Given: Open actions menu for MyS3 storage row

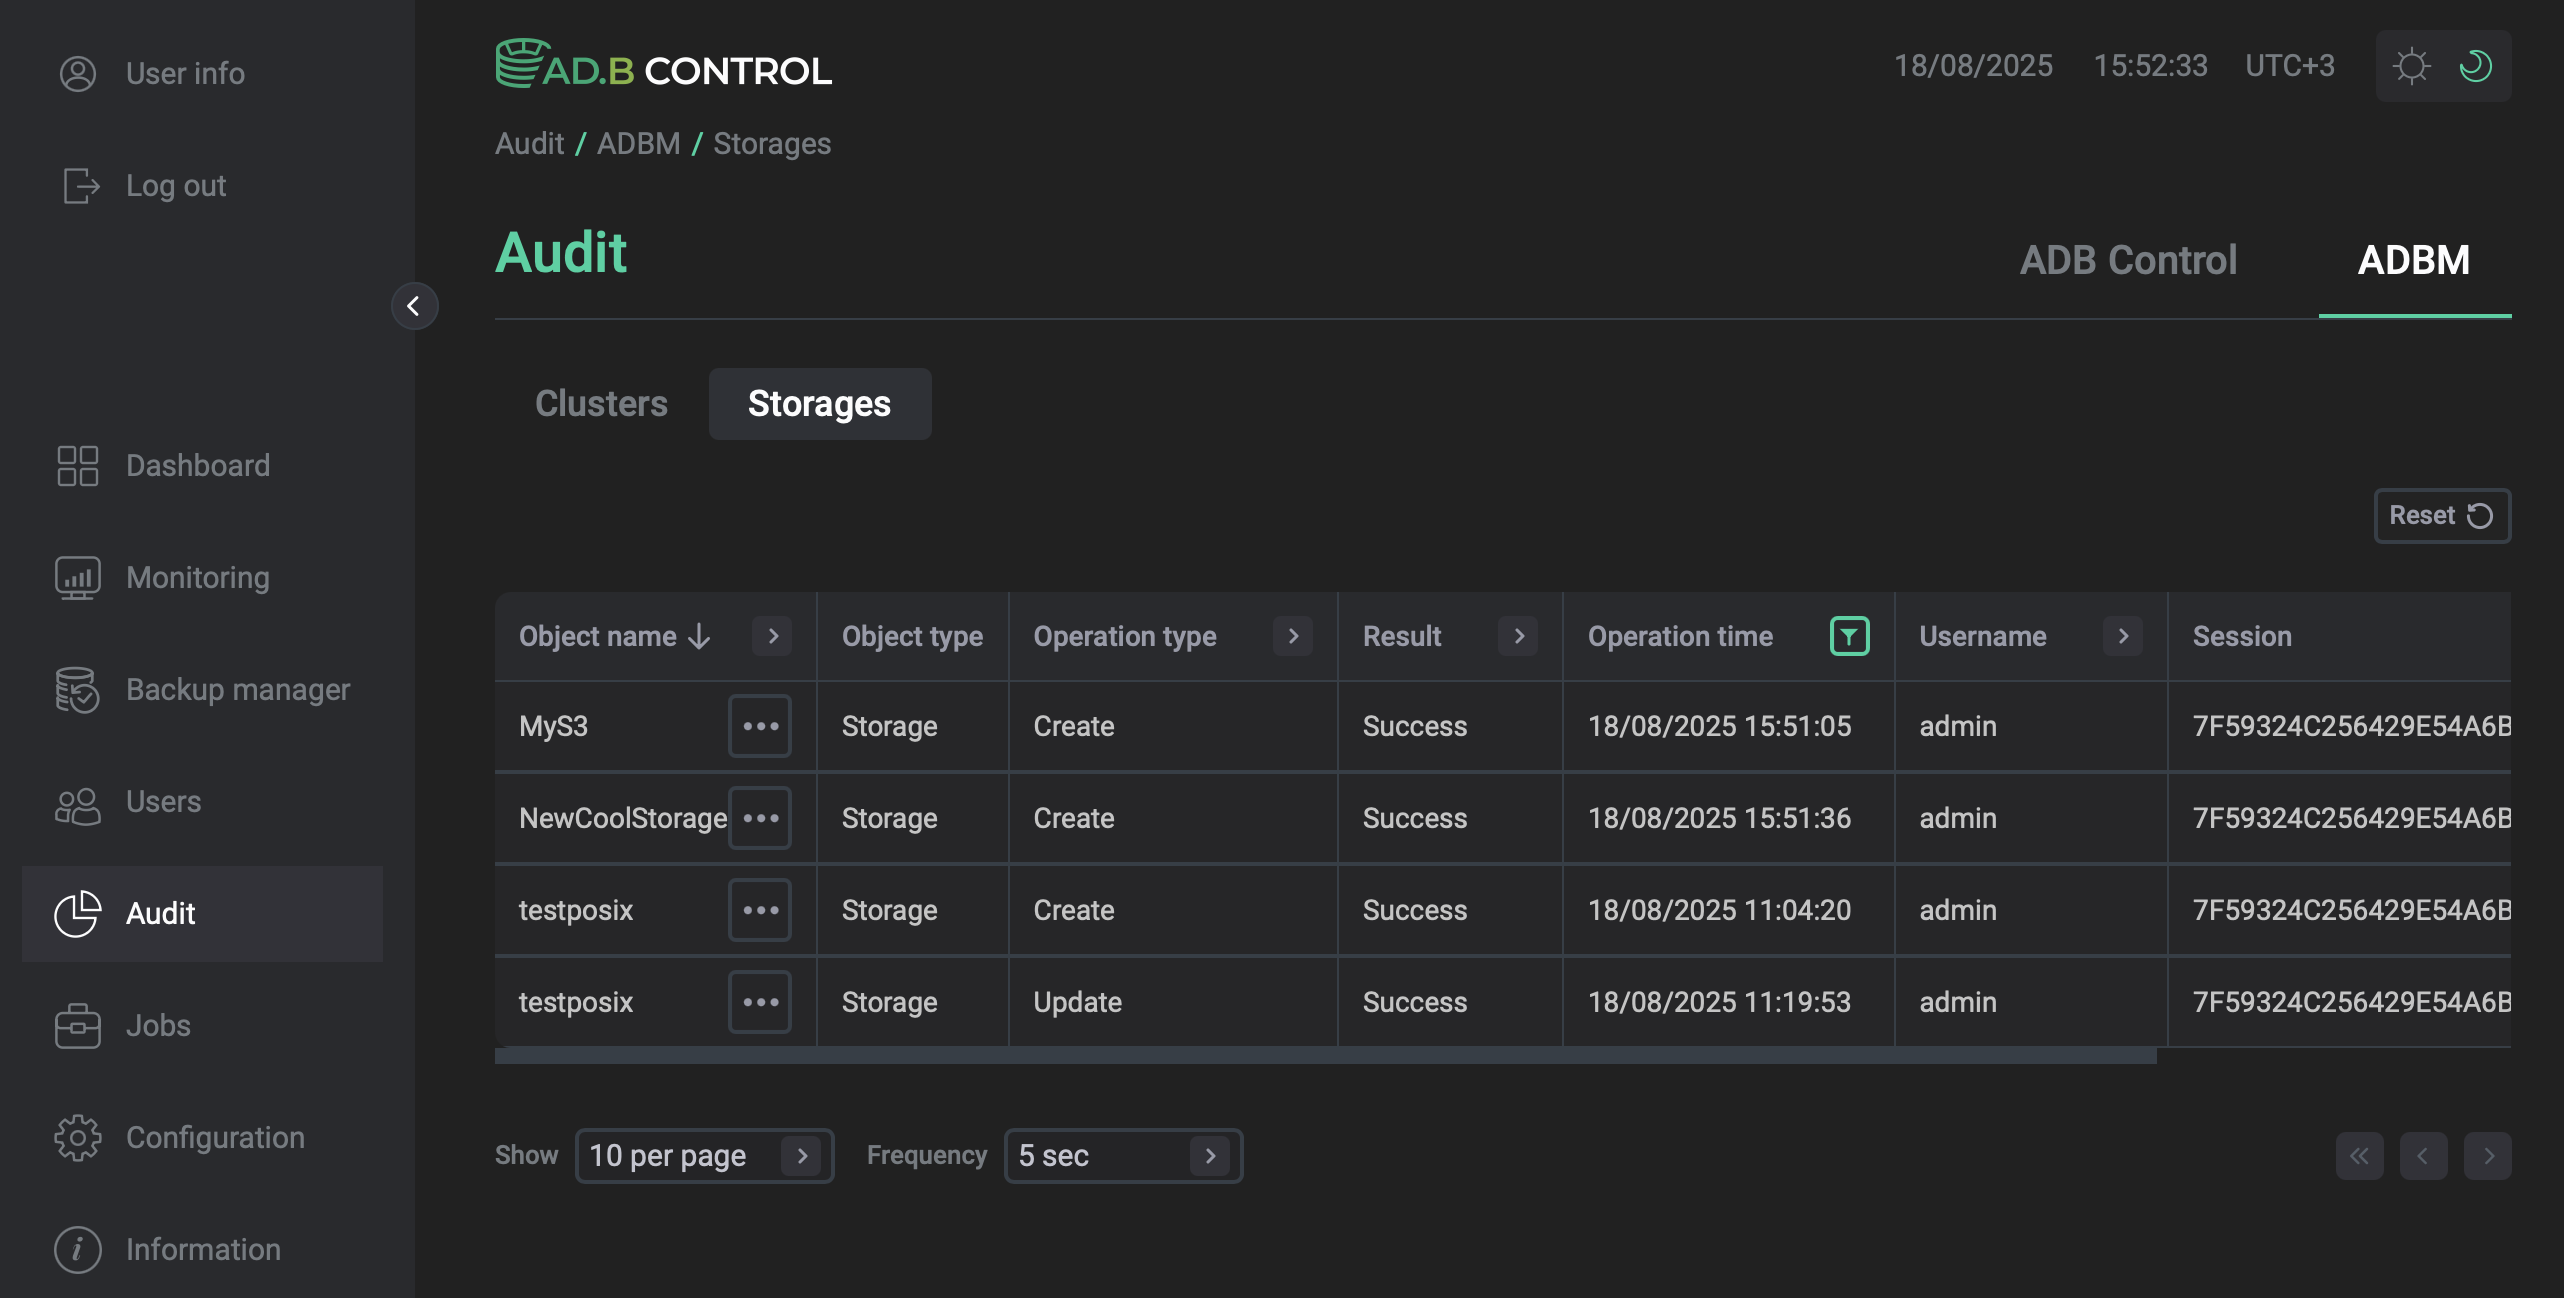Looking at the screenshot, I should 760,727.
